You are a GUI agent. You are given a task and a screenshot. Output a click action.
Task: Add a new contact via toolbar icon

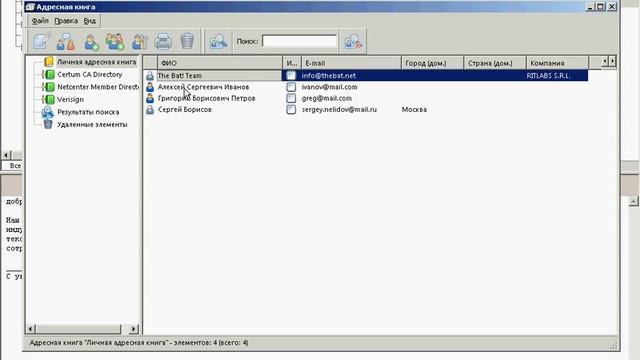tap(91, 41)
